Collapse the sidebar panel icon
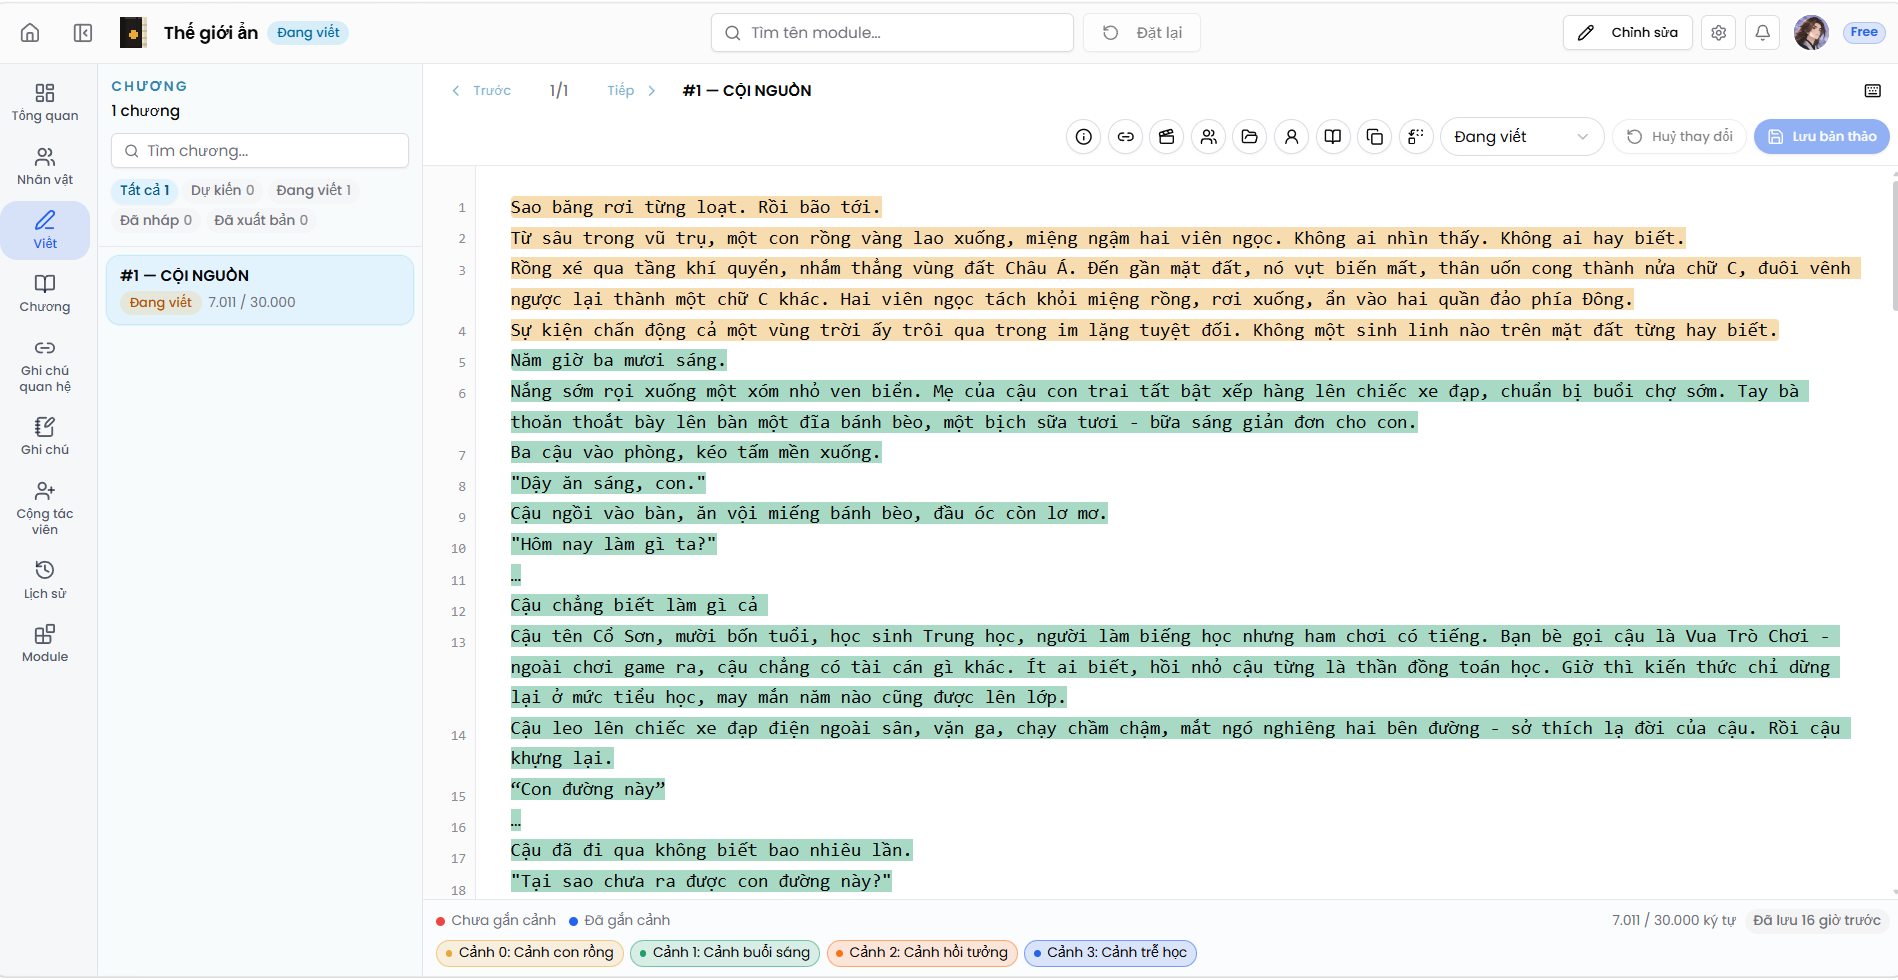The width and height of the screenshot is (1898, 980). pyautogui.click(x=83, y=33)
